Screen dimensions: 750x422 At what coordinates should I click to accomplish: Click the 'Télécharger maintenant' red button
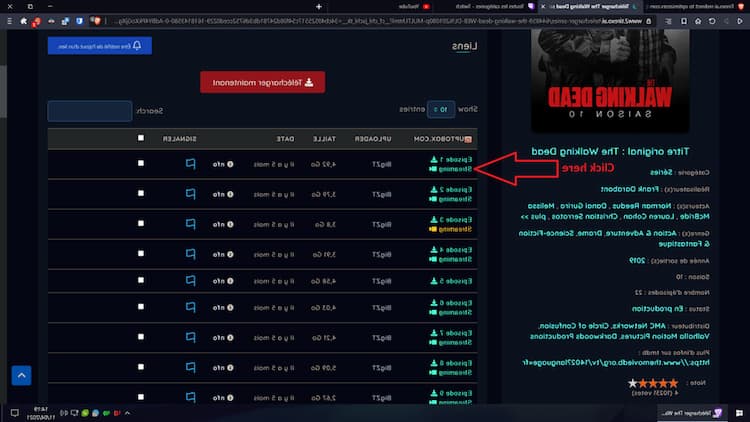(x=263, y=82)
